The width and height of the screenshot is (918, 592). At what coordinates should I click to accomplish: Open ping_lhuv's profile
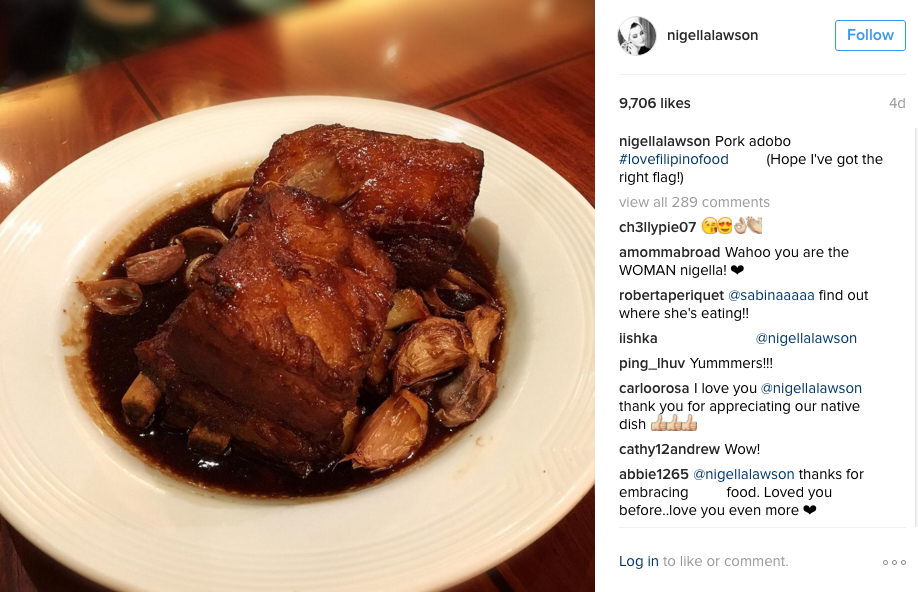click(x=652, y=364)
